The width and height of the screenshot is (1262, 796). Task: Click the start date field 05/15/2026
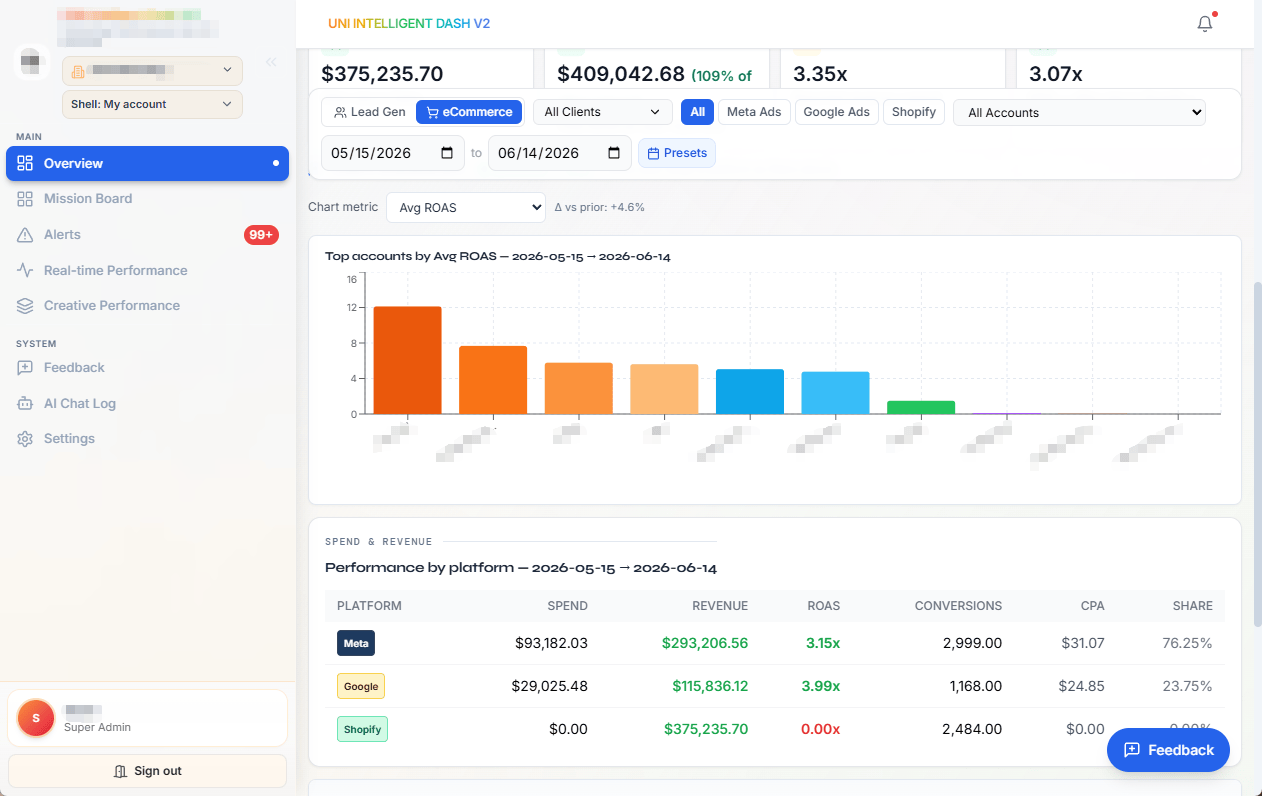(393, 153)
